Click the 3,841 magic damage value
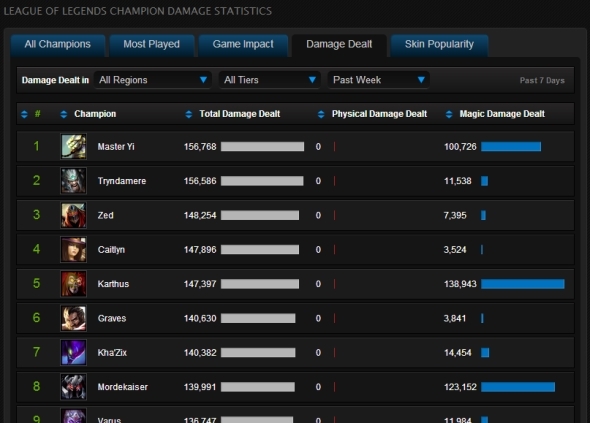Viewport: 590px width, 423px height. point(455,318)
